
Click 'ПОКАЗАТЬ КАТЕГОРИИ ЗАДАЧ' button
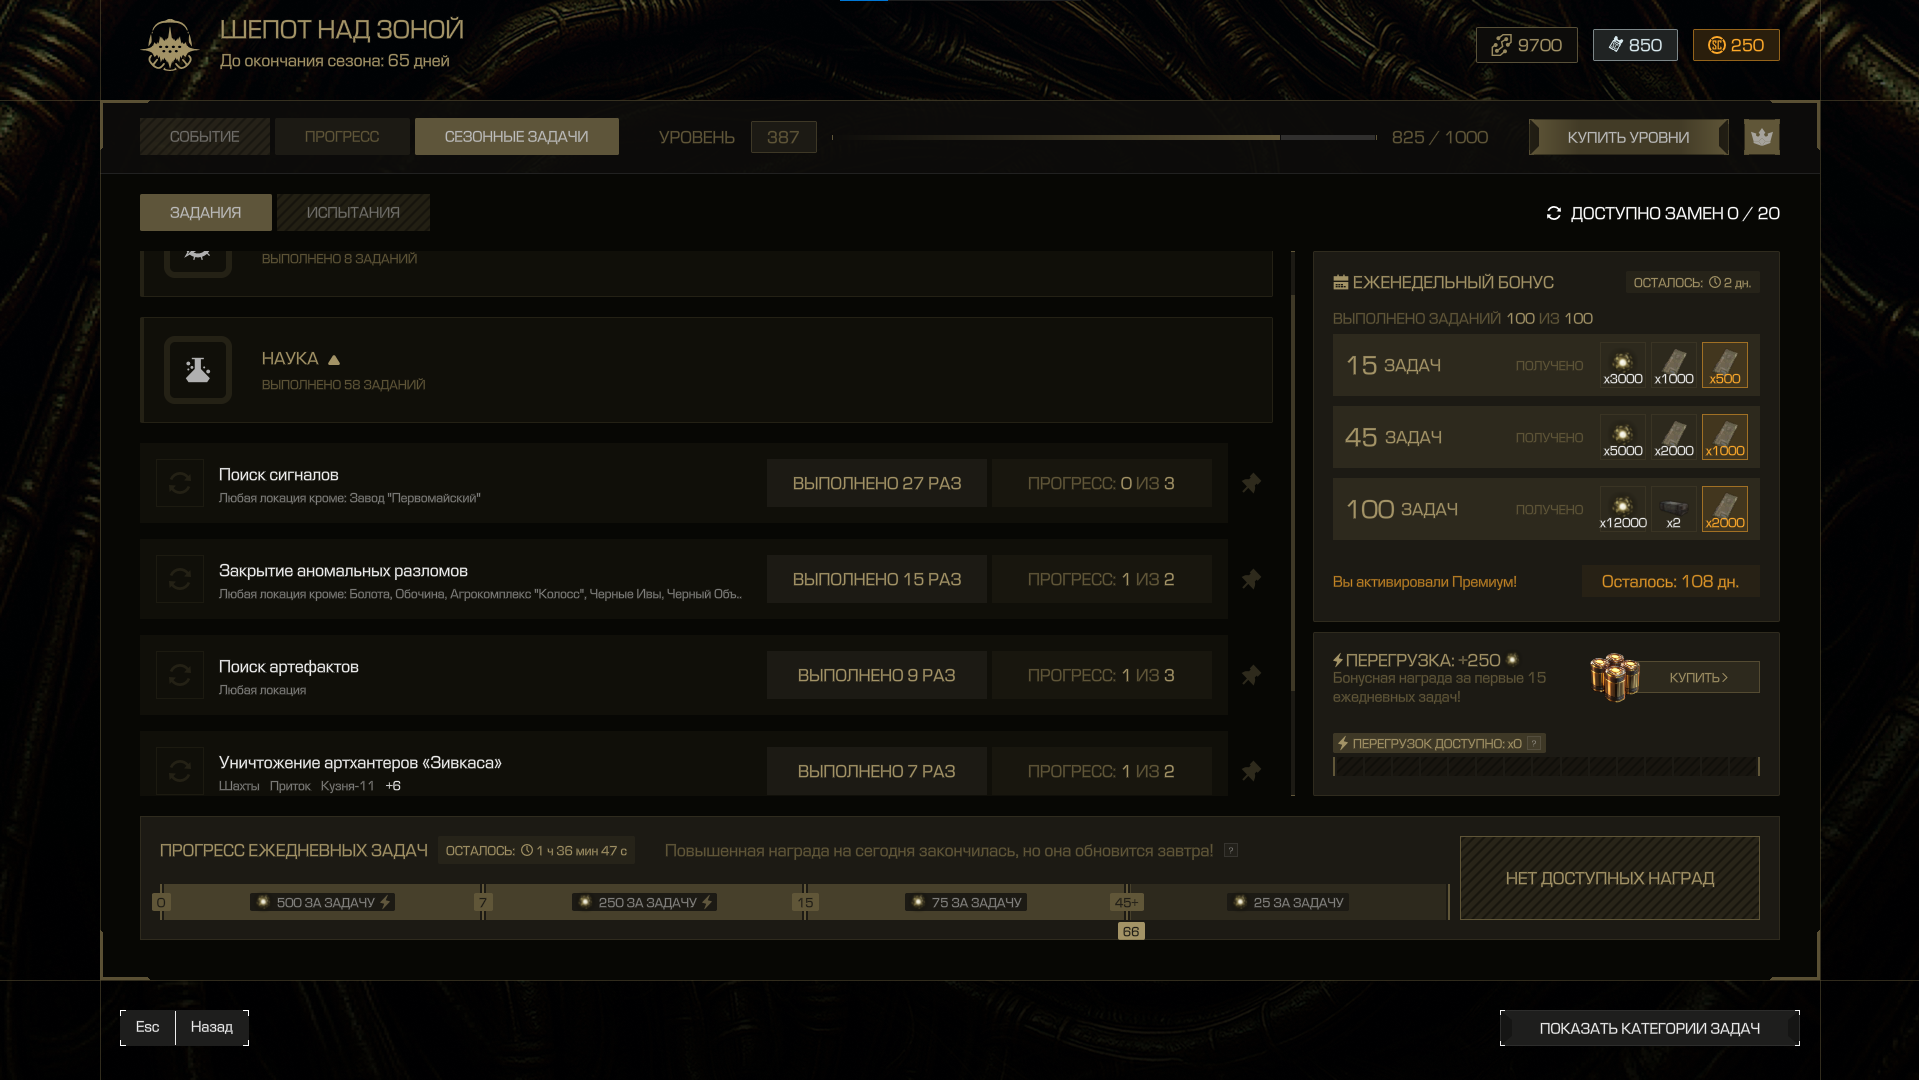(1649, 1028)
